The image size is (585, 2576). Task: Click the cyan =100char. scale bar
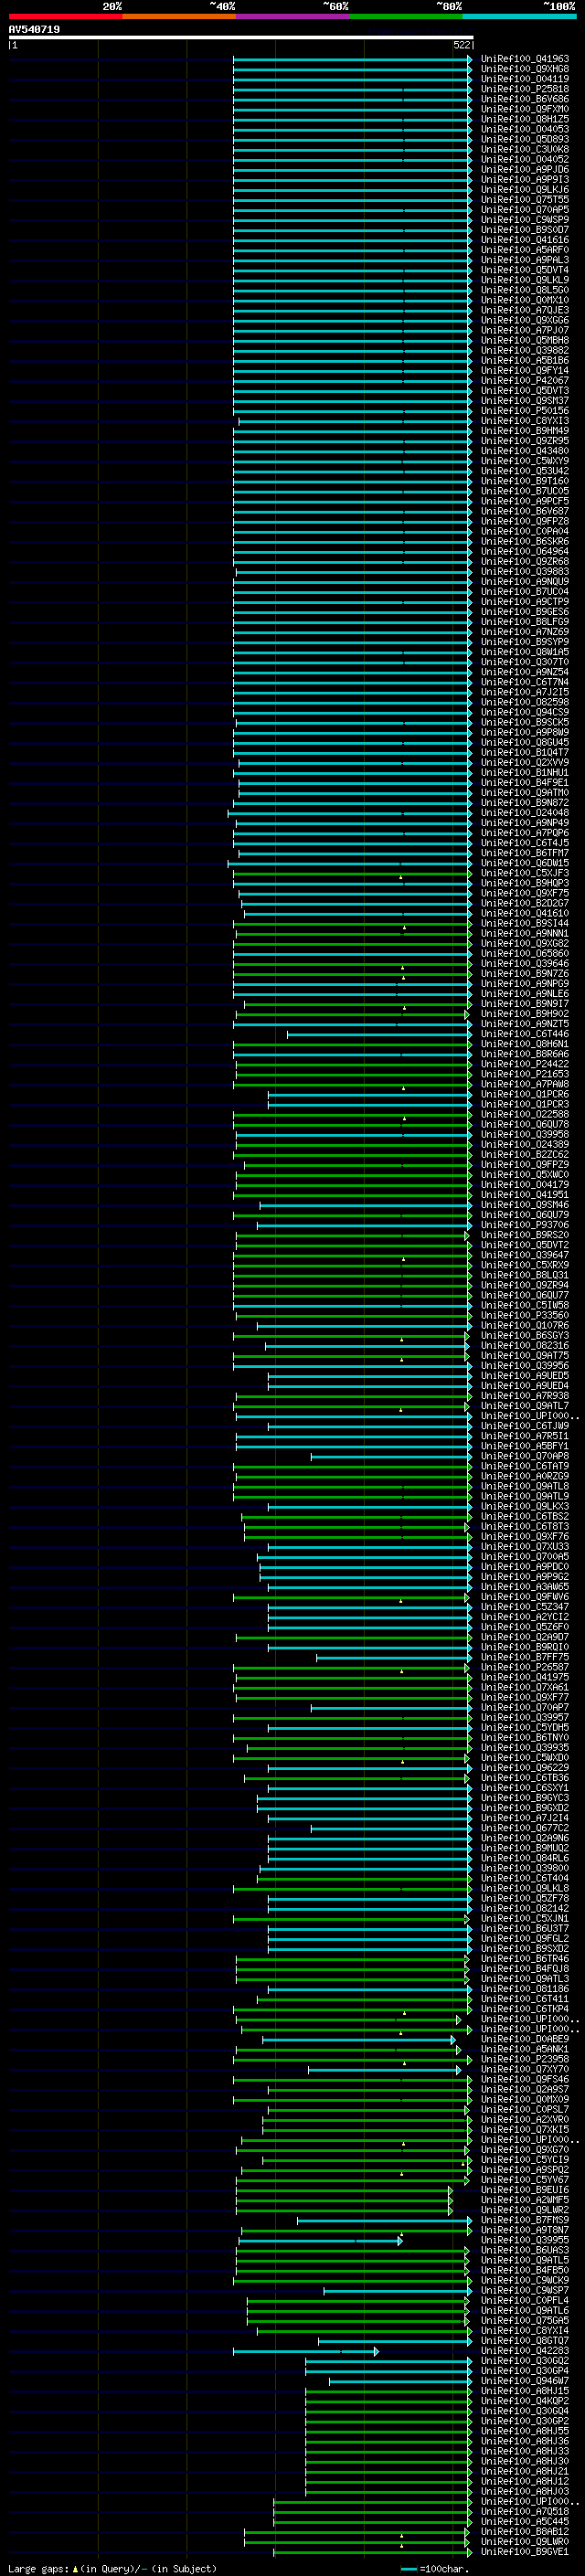coord(408,2568)
